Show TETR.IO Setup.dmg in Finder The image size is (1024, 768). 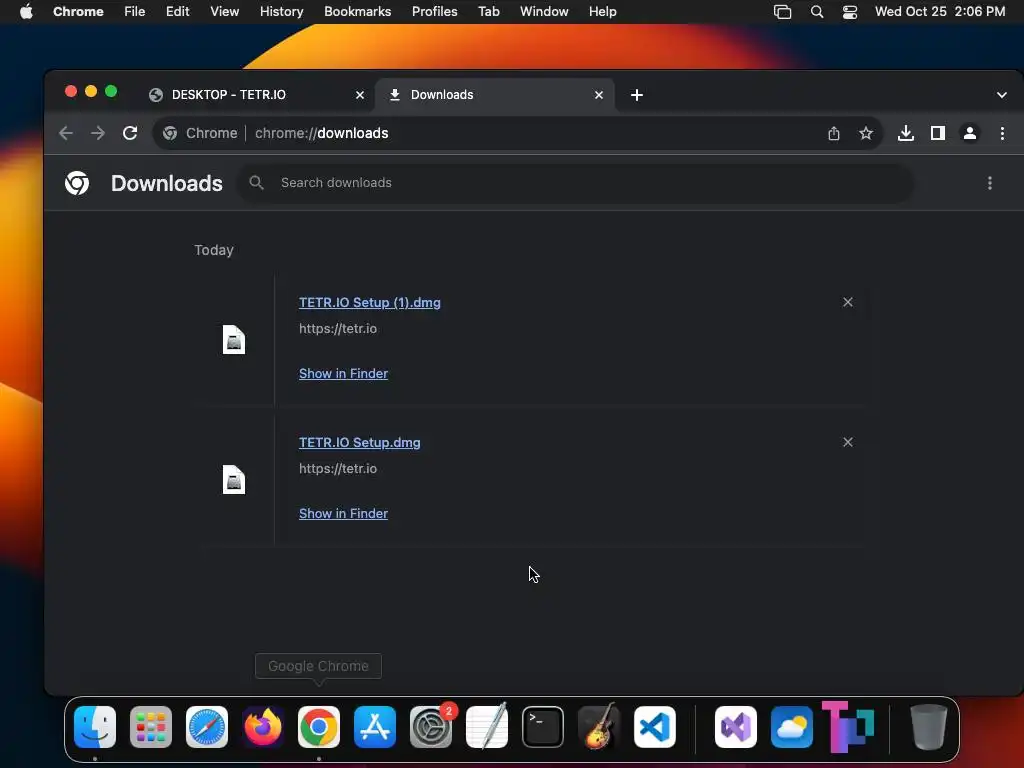[x=344, y=513]
